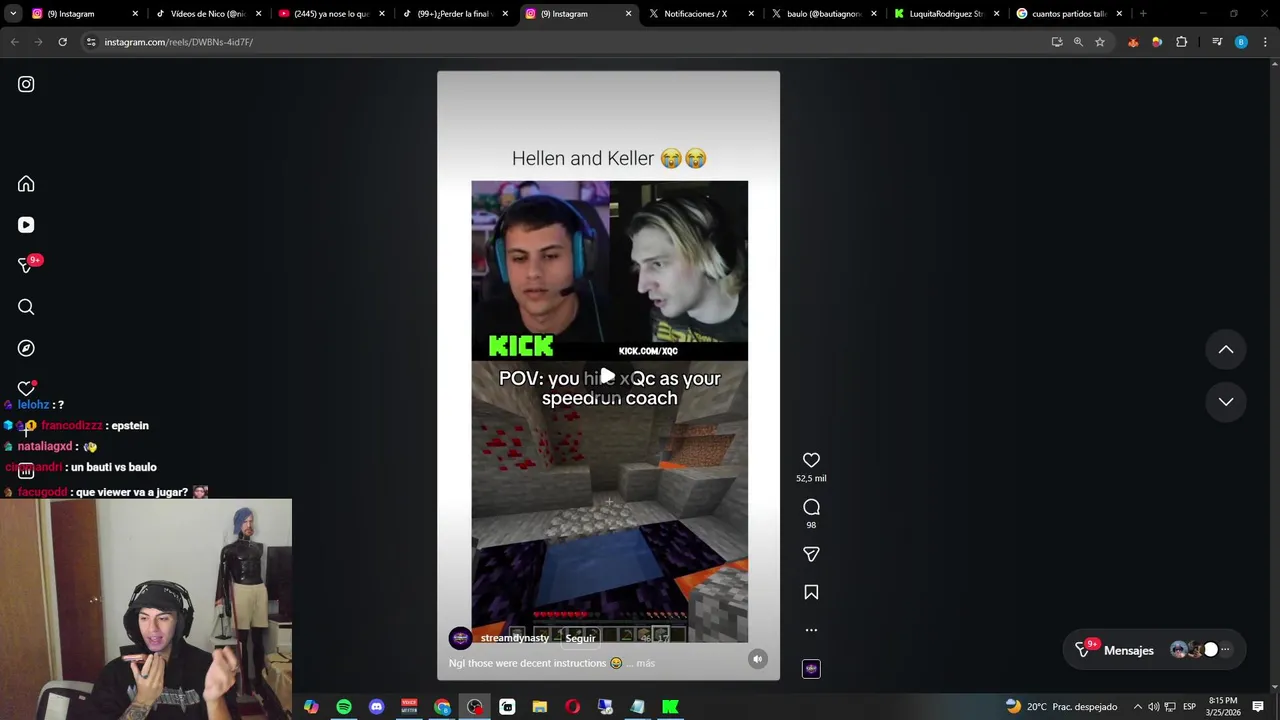Open a new browser tab
This screenshot has width=1280, height=720.
point(1143,14)
